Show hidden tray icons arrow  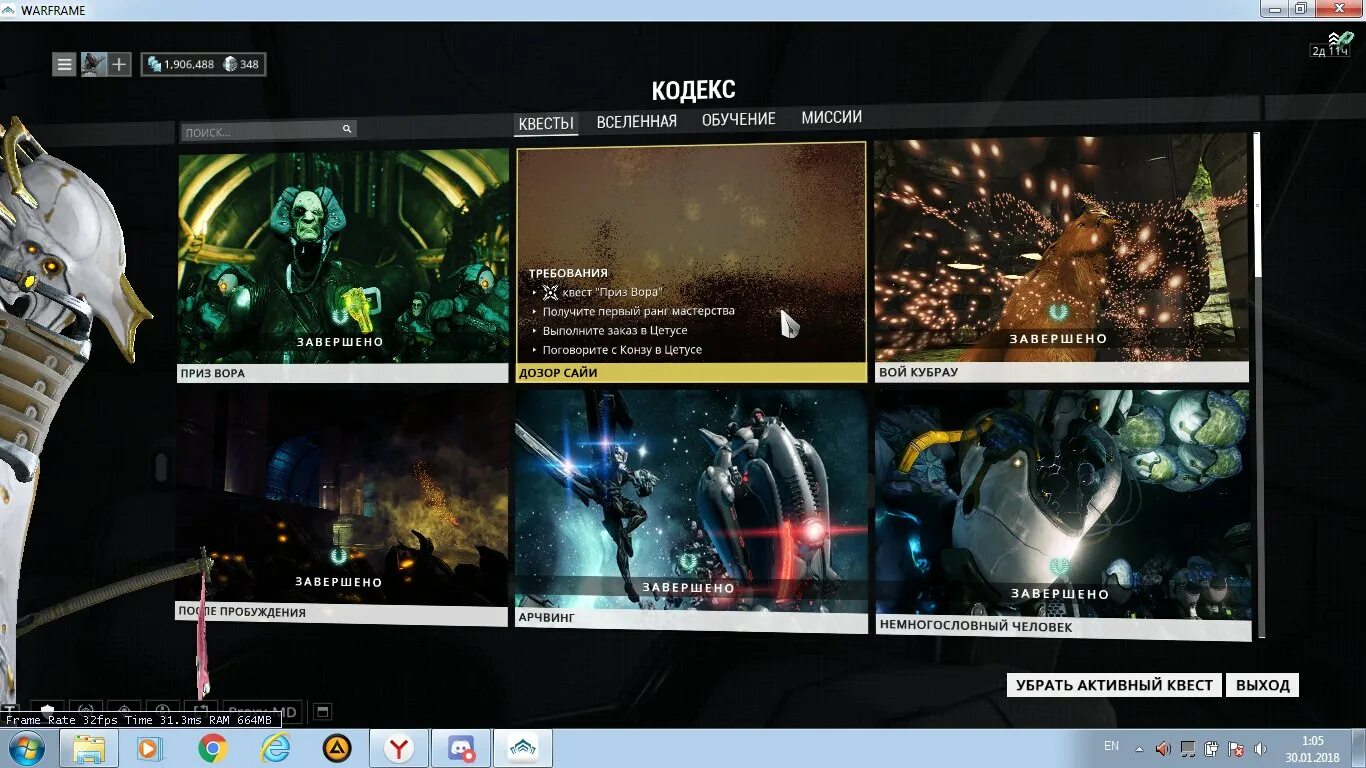(x=1139, y=748)
